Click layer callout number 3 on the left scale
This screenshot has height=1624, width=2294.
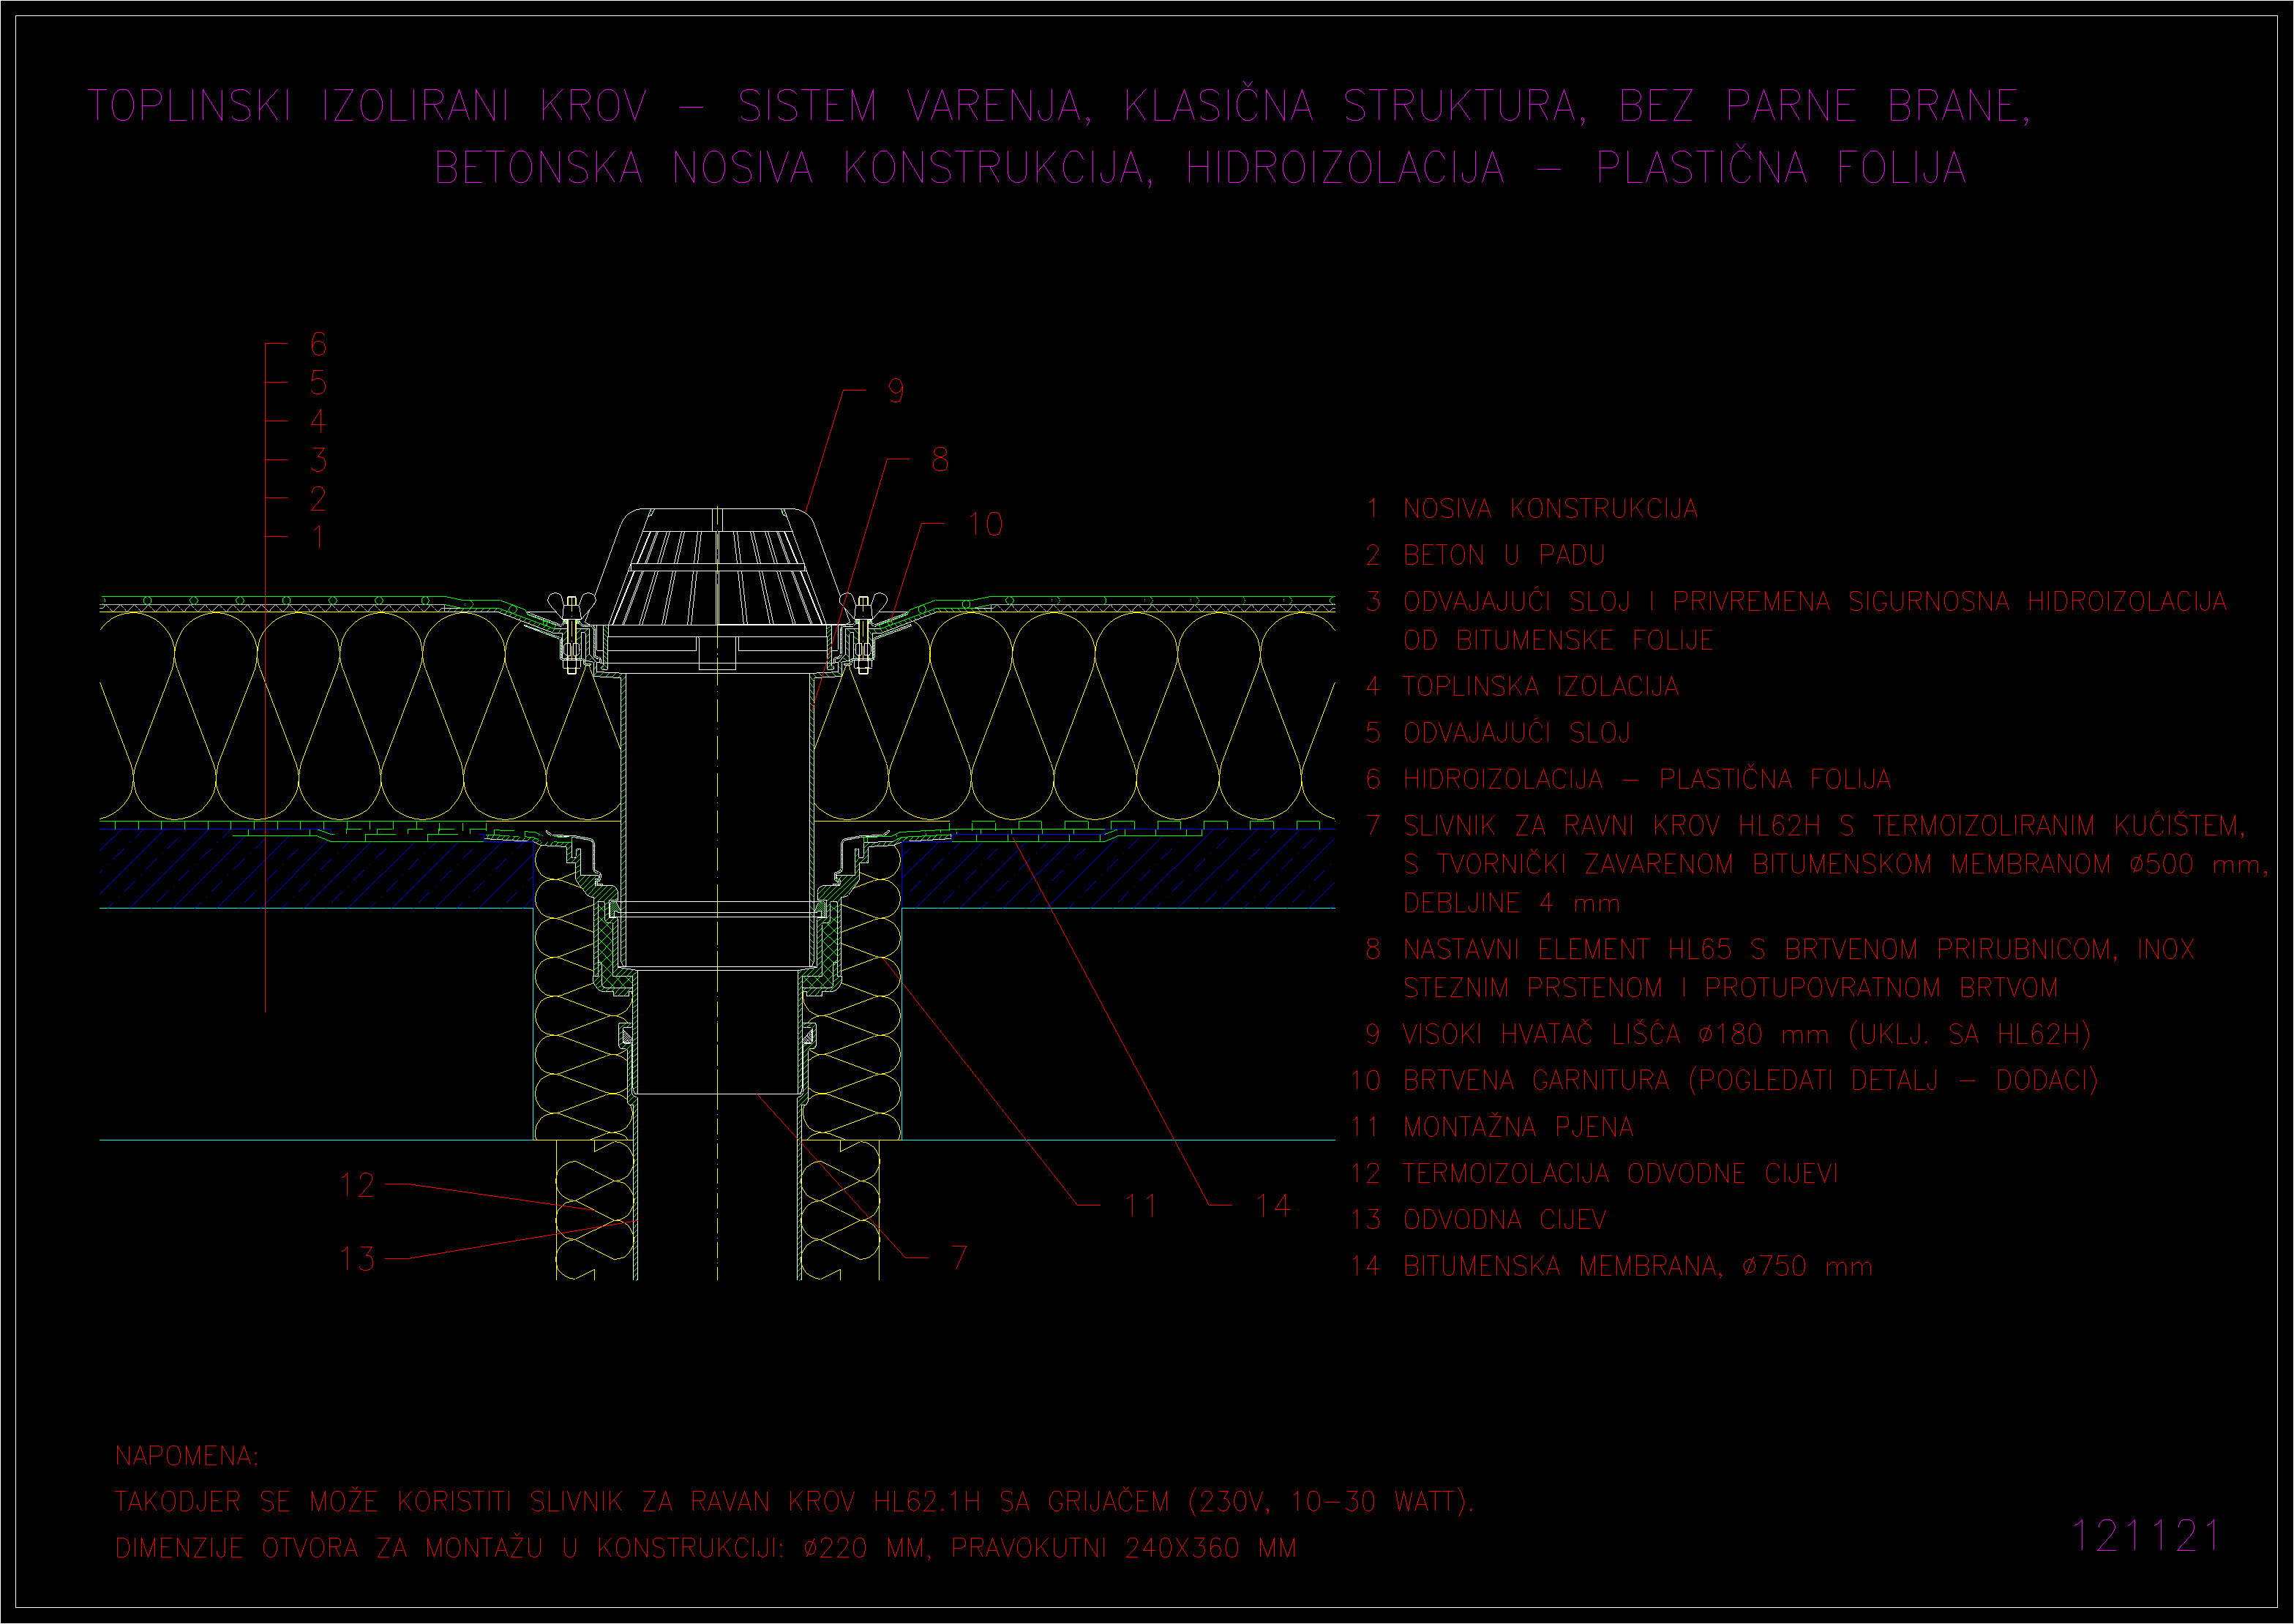coord(318,460)
